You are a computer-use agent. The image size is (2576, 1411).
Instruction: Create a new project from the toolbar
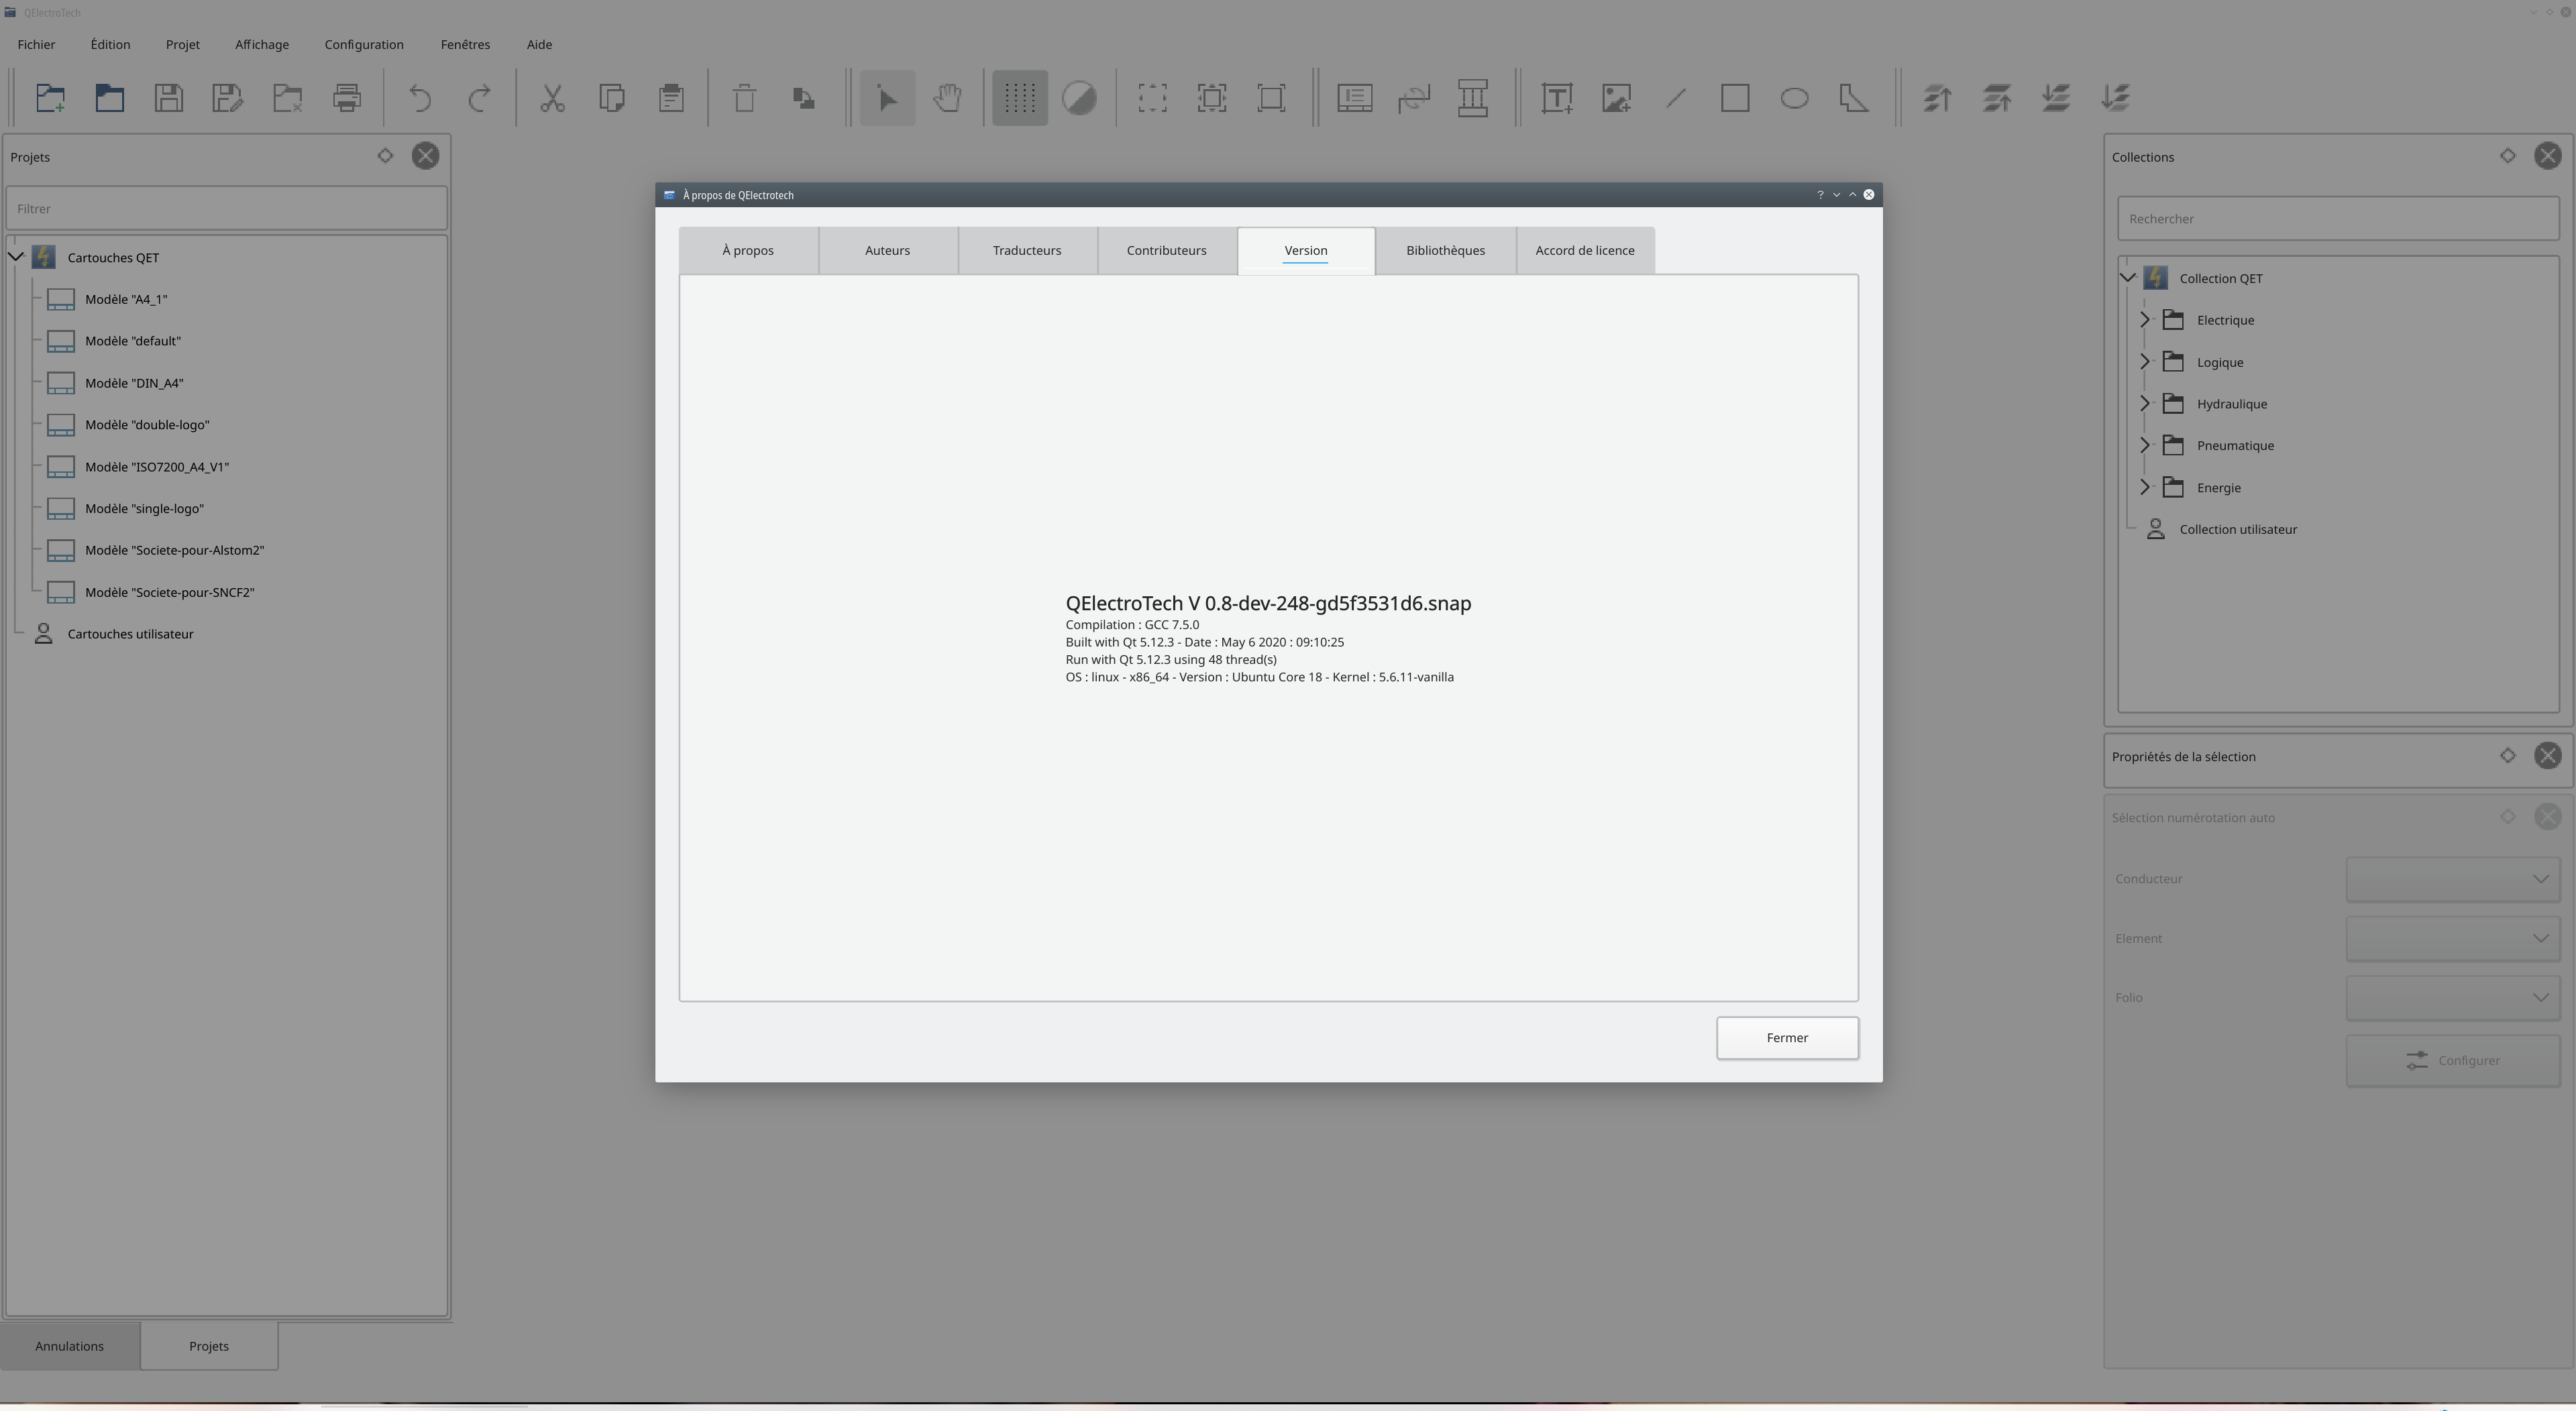[x=50, y=98]
